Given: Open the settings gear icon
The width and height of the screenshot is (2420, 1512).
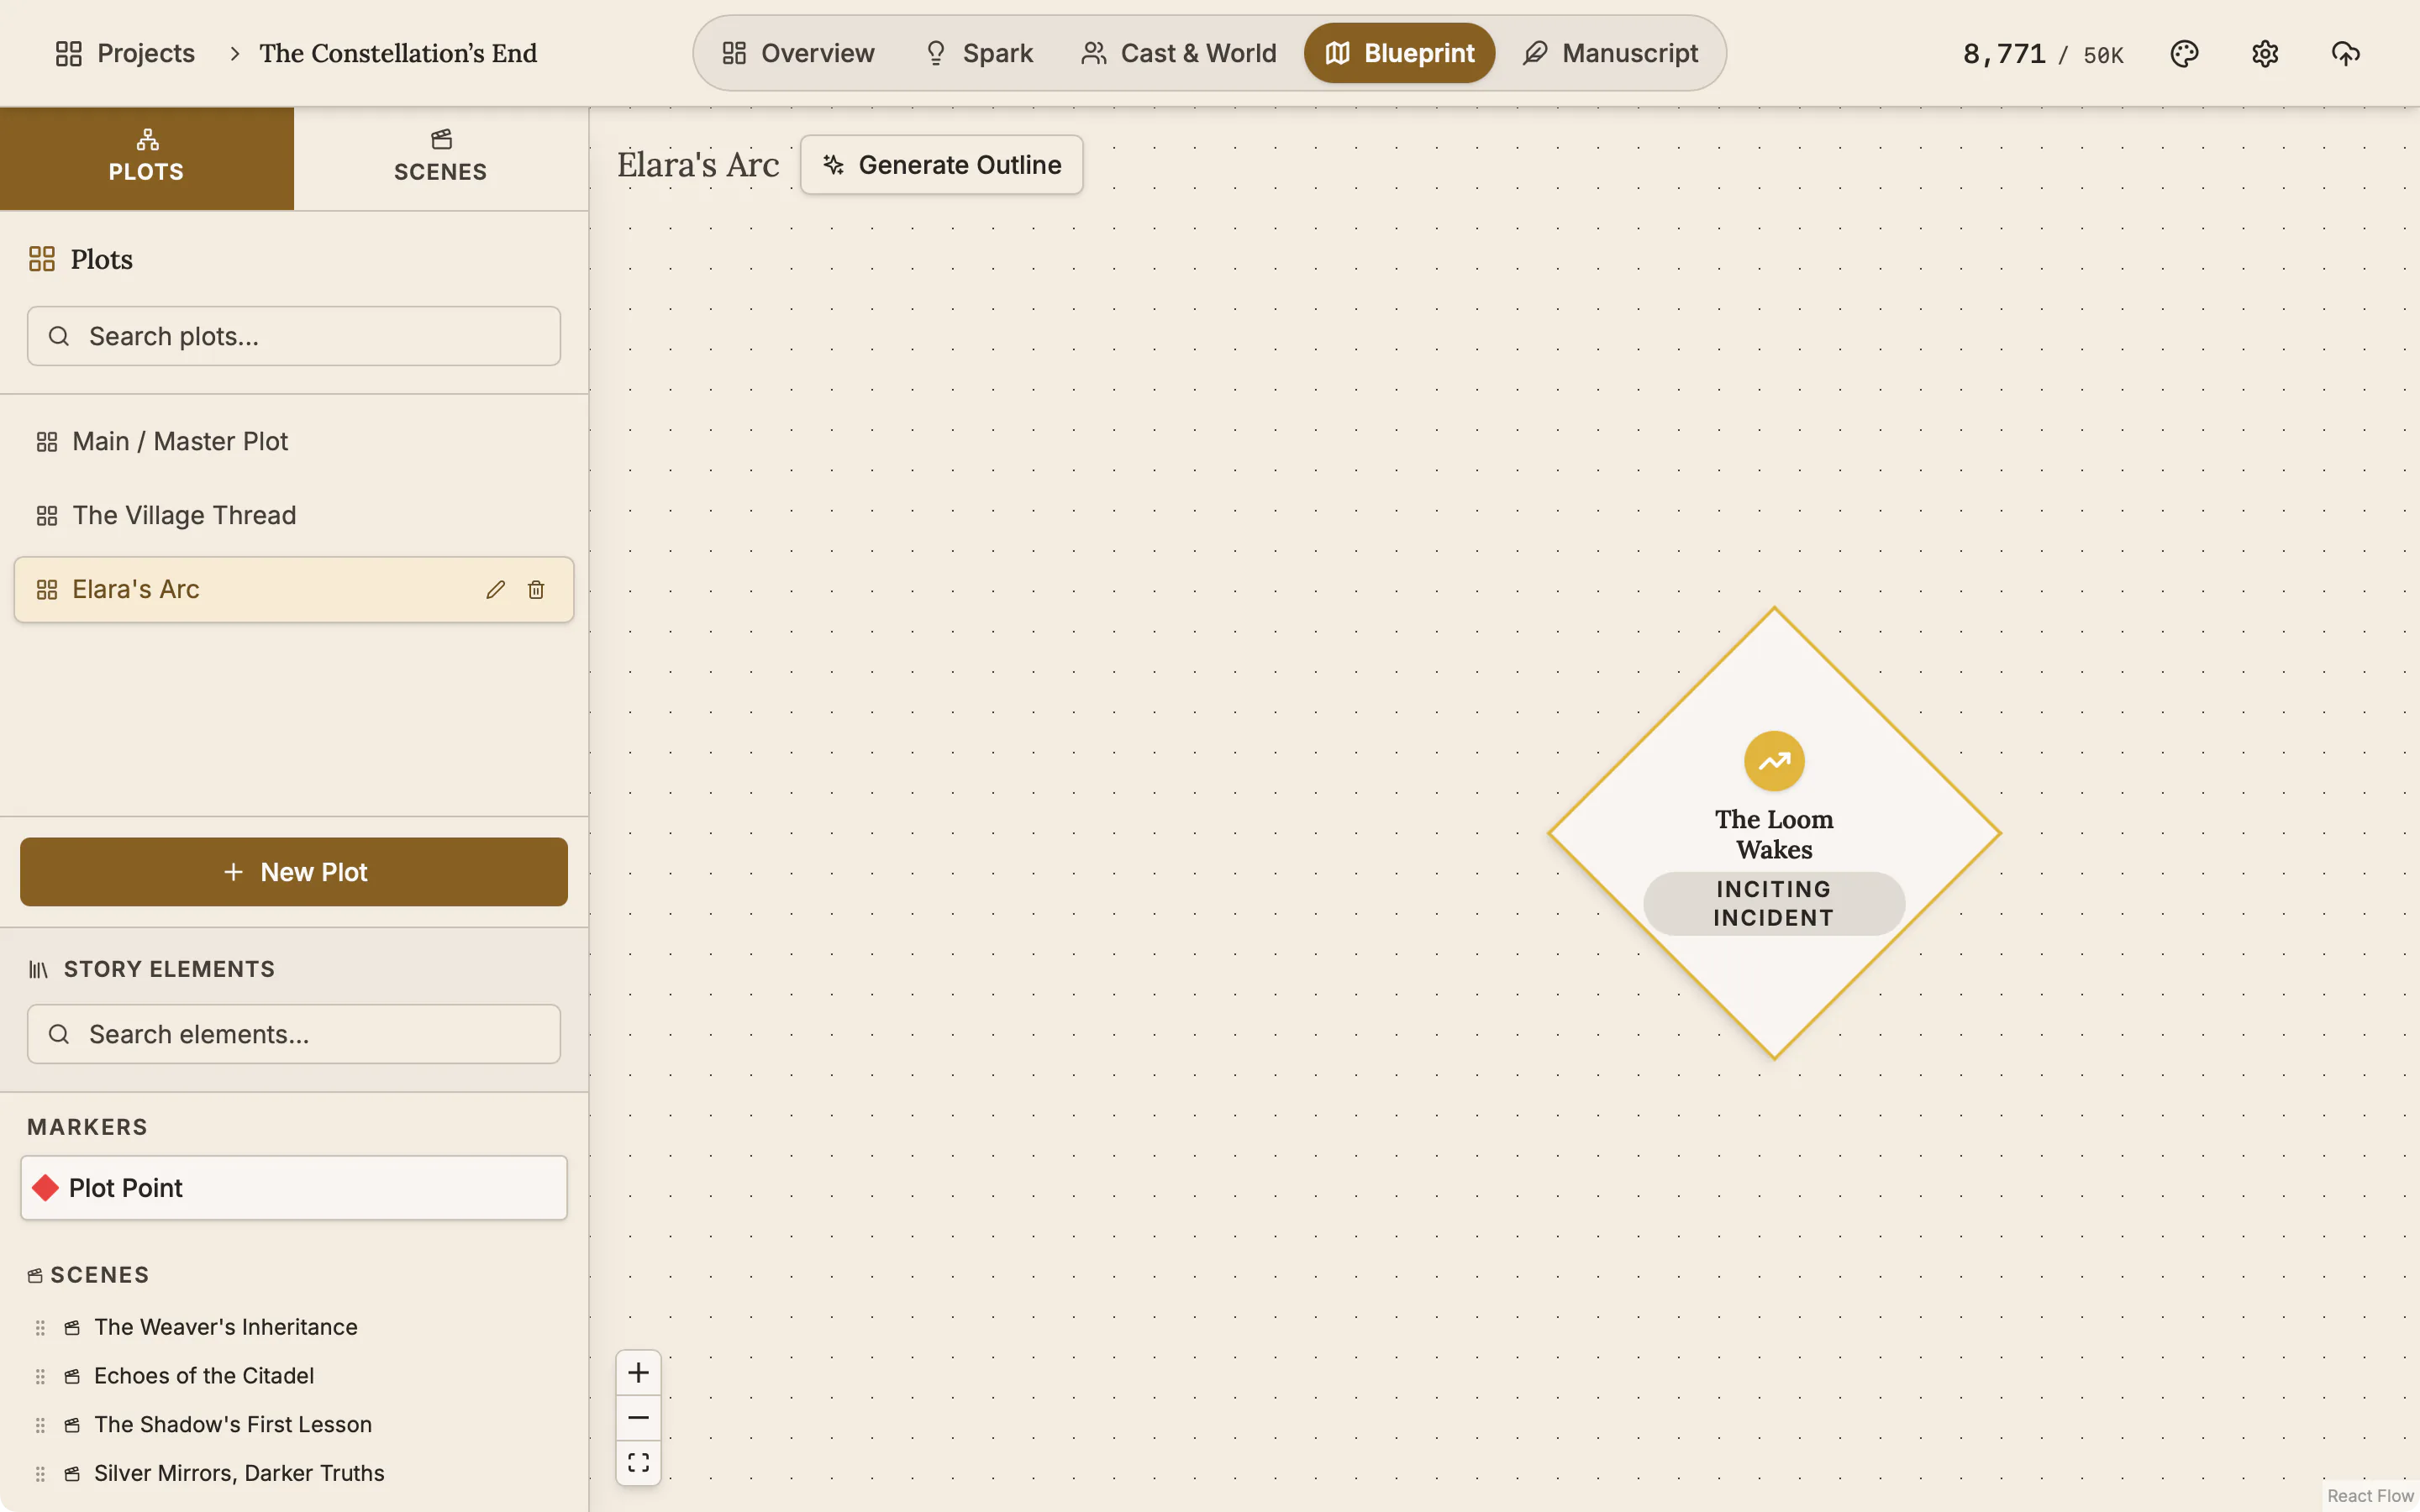Looking at the screenshot, I should tap(2265, 53).
